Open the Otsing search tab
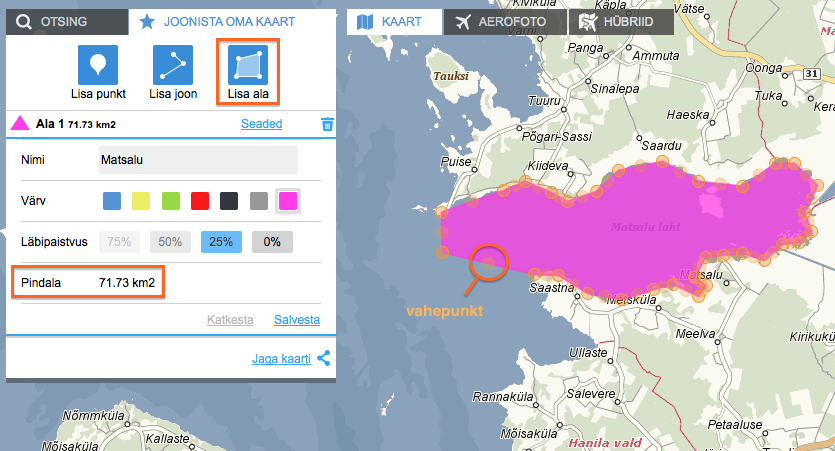 pyautogui.click(x=66, y=21)
